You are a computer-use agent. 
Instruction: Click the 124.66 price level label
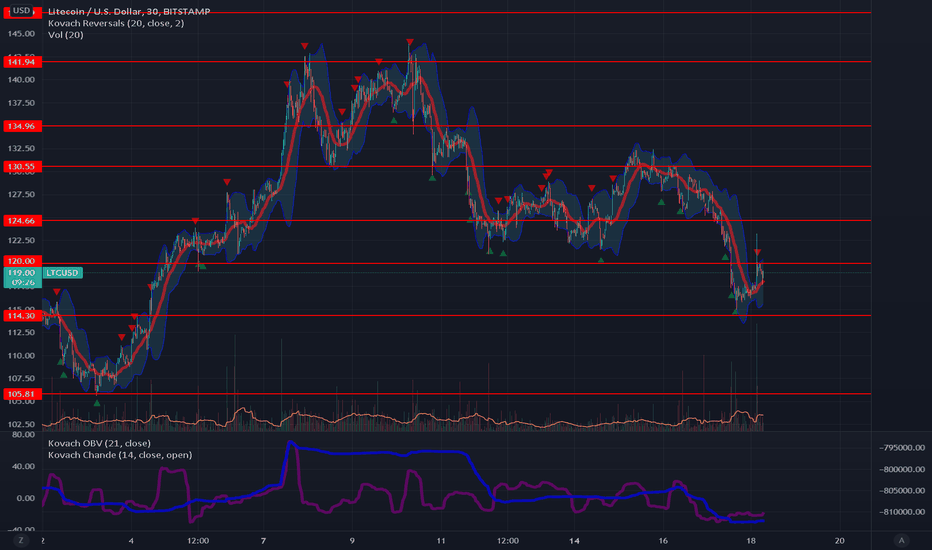21,221
